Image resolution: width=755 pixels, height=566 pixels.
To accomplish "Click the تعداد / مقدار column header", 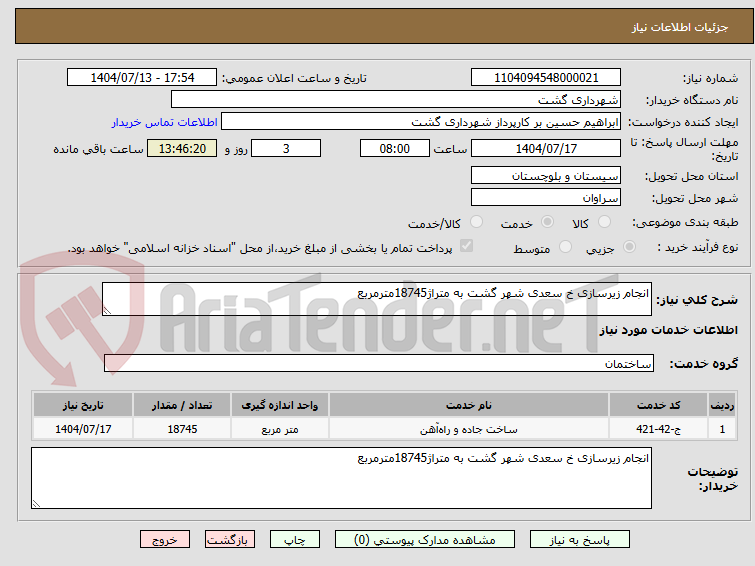I will click(x=182, y=405).
